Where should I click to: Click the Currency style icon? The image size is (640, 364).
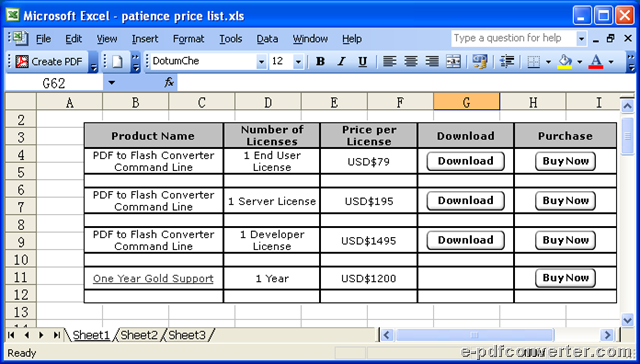480,62
